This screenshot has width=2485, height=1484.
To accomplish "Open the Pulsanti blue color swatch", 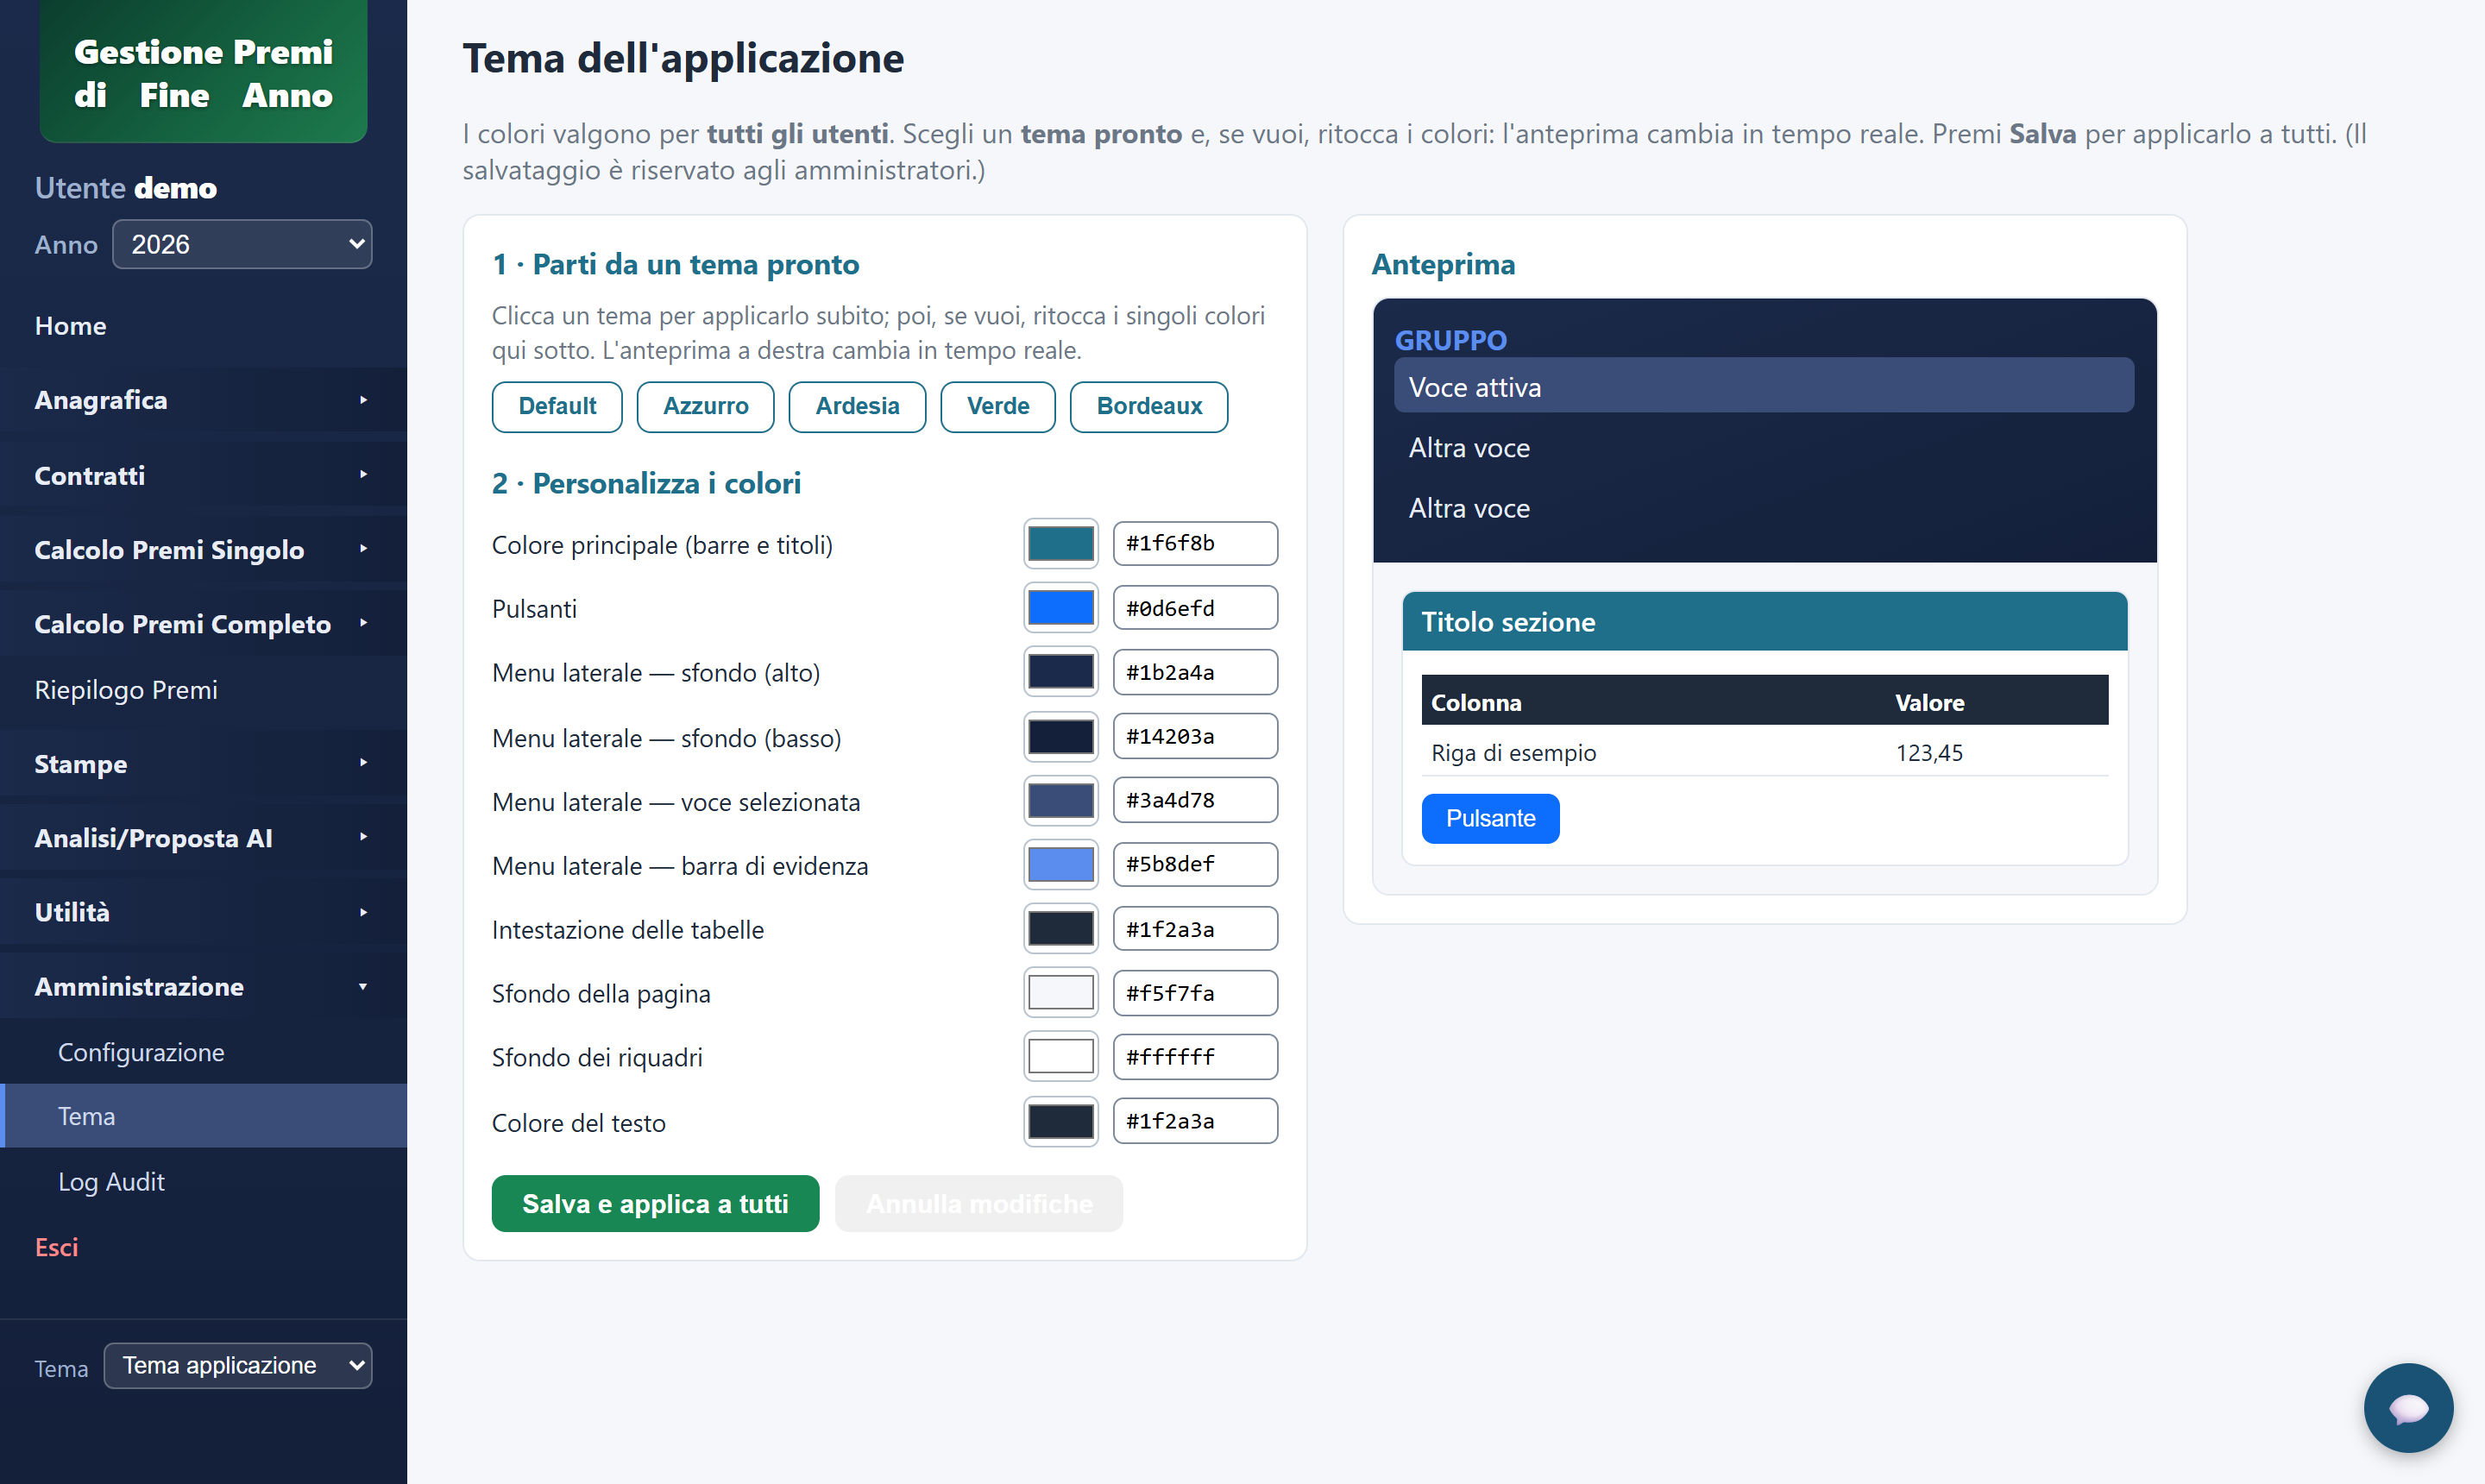I will pyautogui.click(x=1060, y=608).
